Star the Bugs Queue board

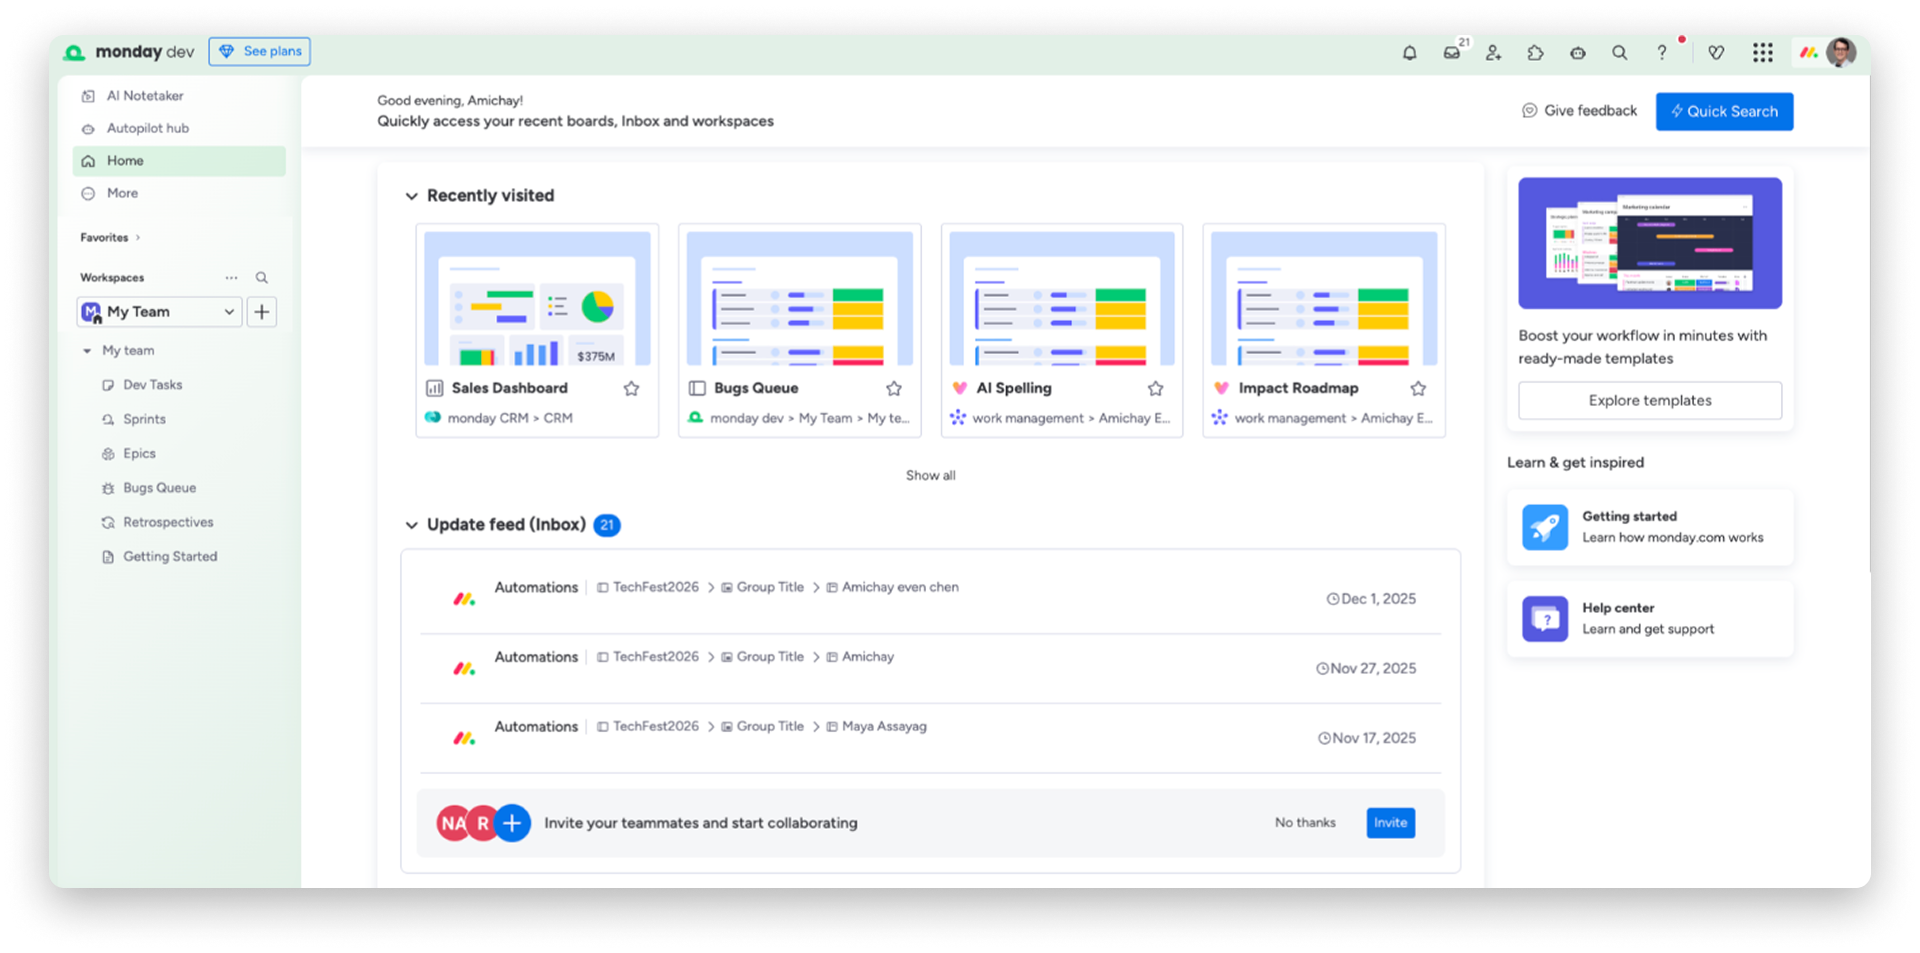894,388
